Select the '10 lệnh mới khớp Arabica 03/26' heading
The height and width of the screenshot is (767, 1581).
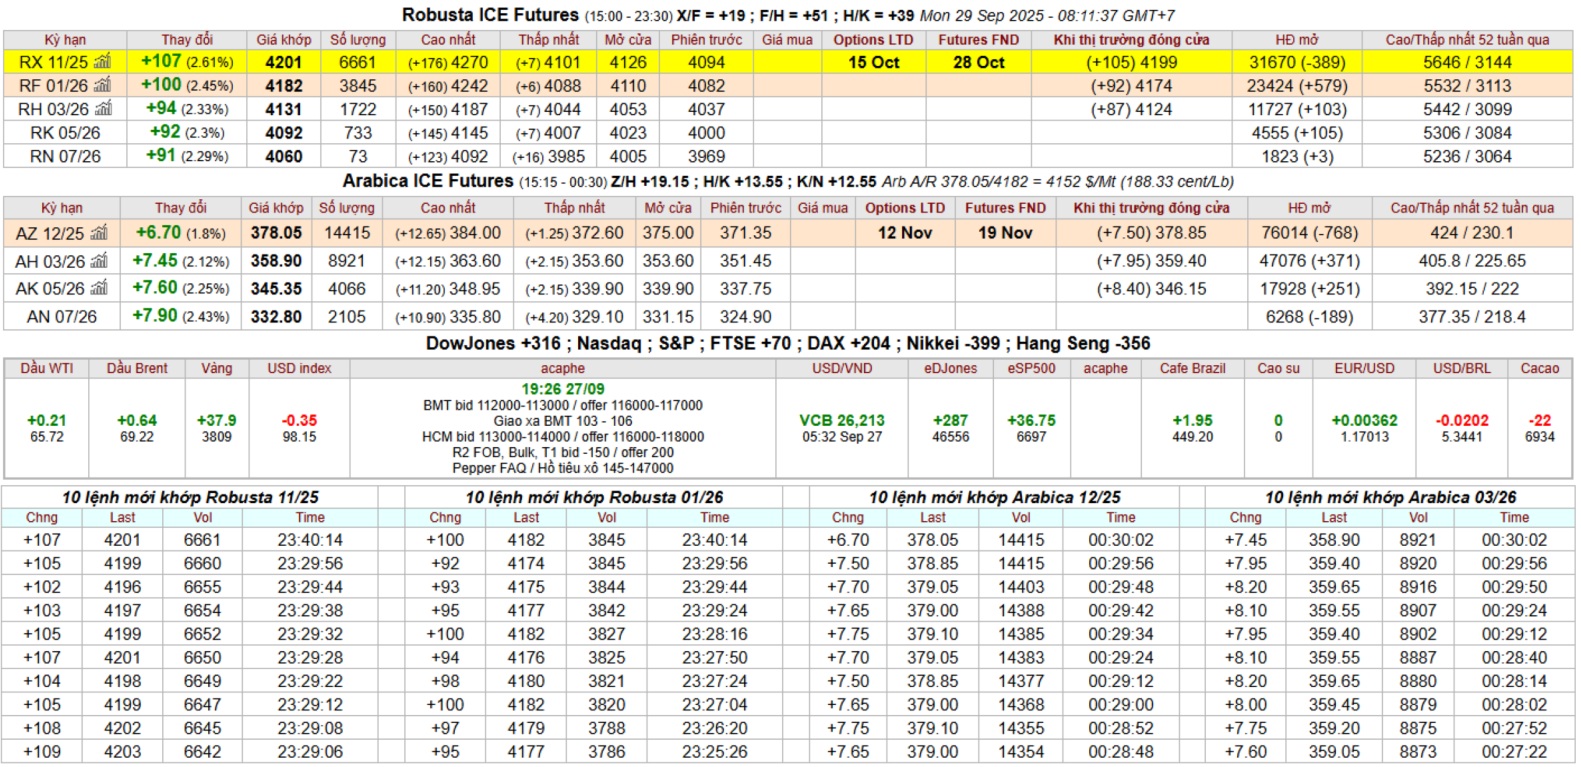(1390, 497)
